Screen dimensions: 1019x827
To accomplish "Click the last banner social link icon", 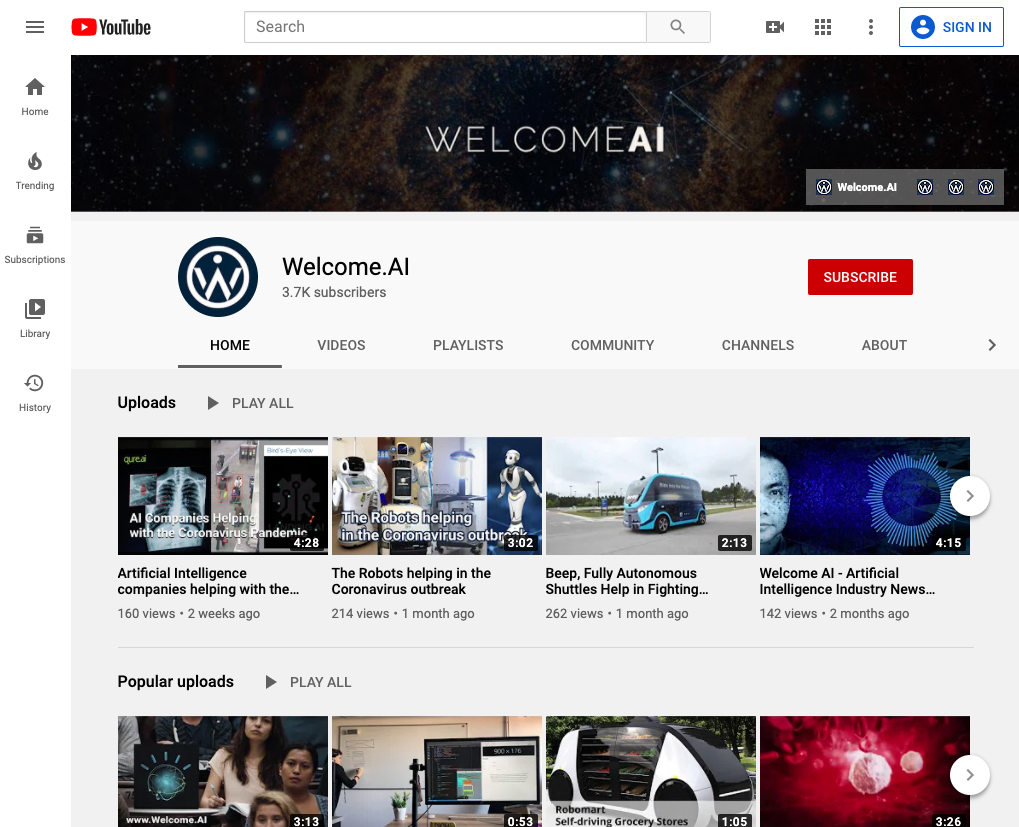I will (986, 187).
